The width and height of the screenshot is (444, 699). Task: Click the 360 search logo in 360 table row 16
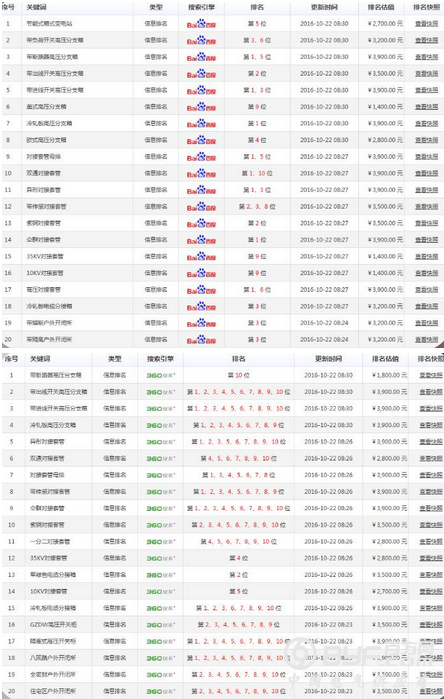(x=160, y=625)
